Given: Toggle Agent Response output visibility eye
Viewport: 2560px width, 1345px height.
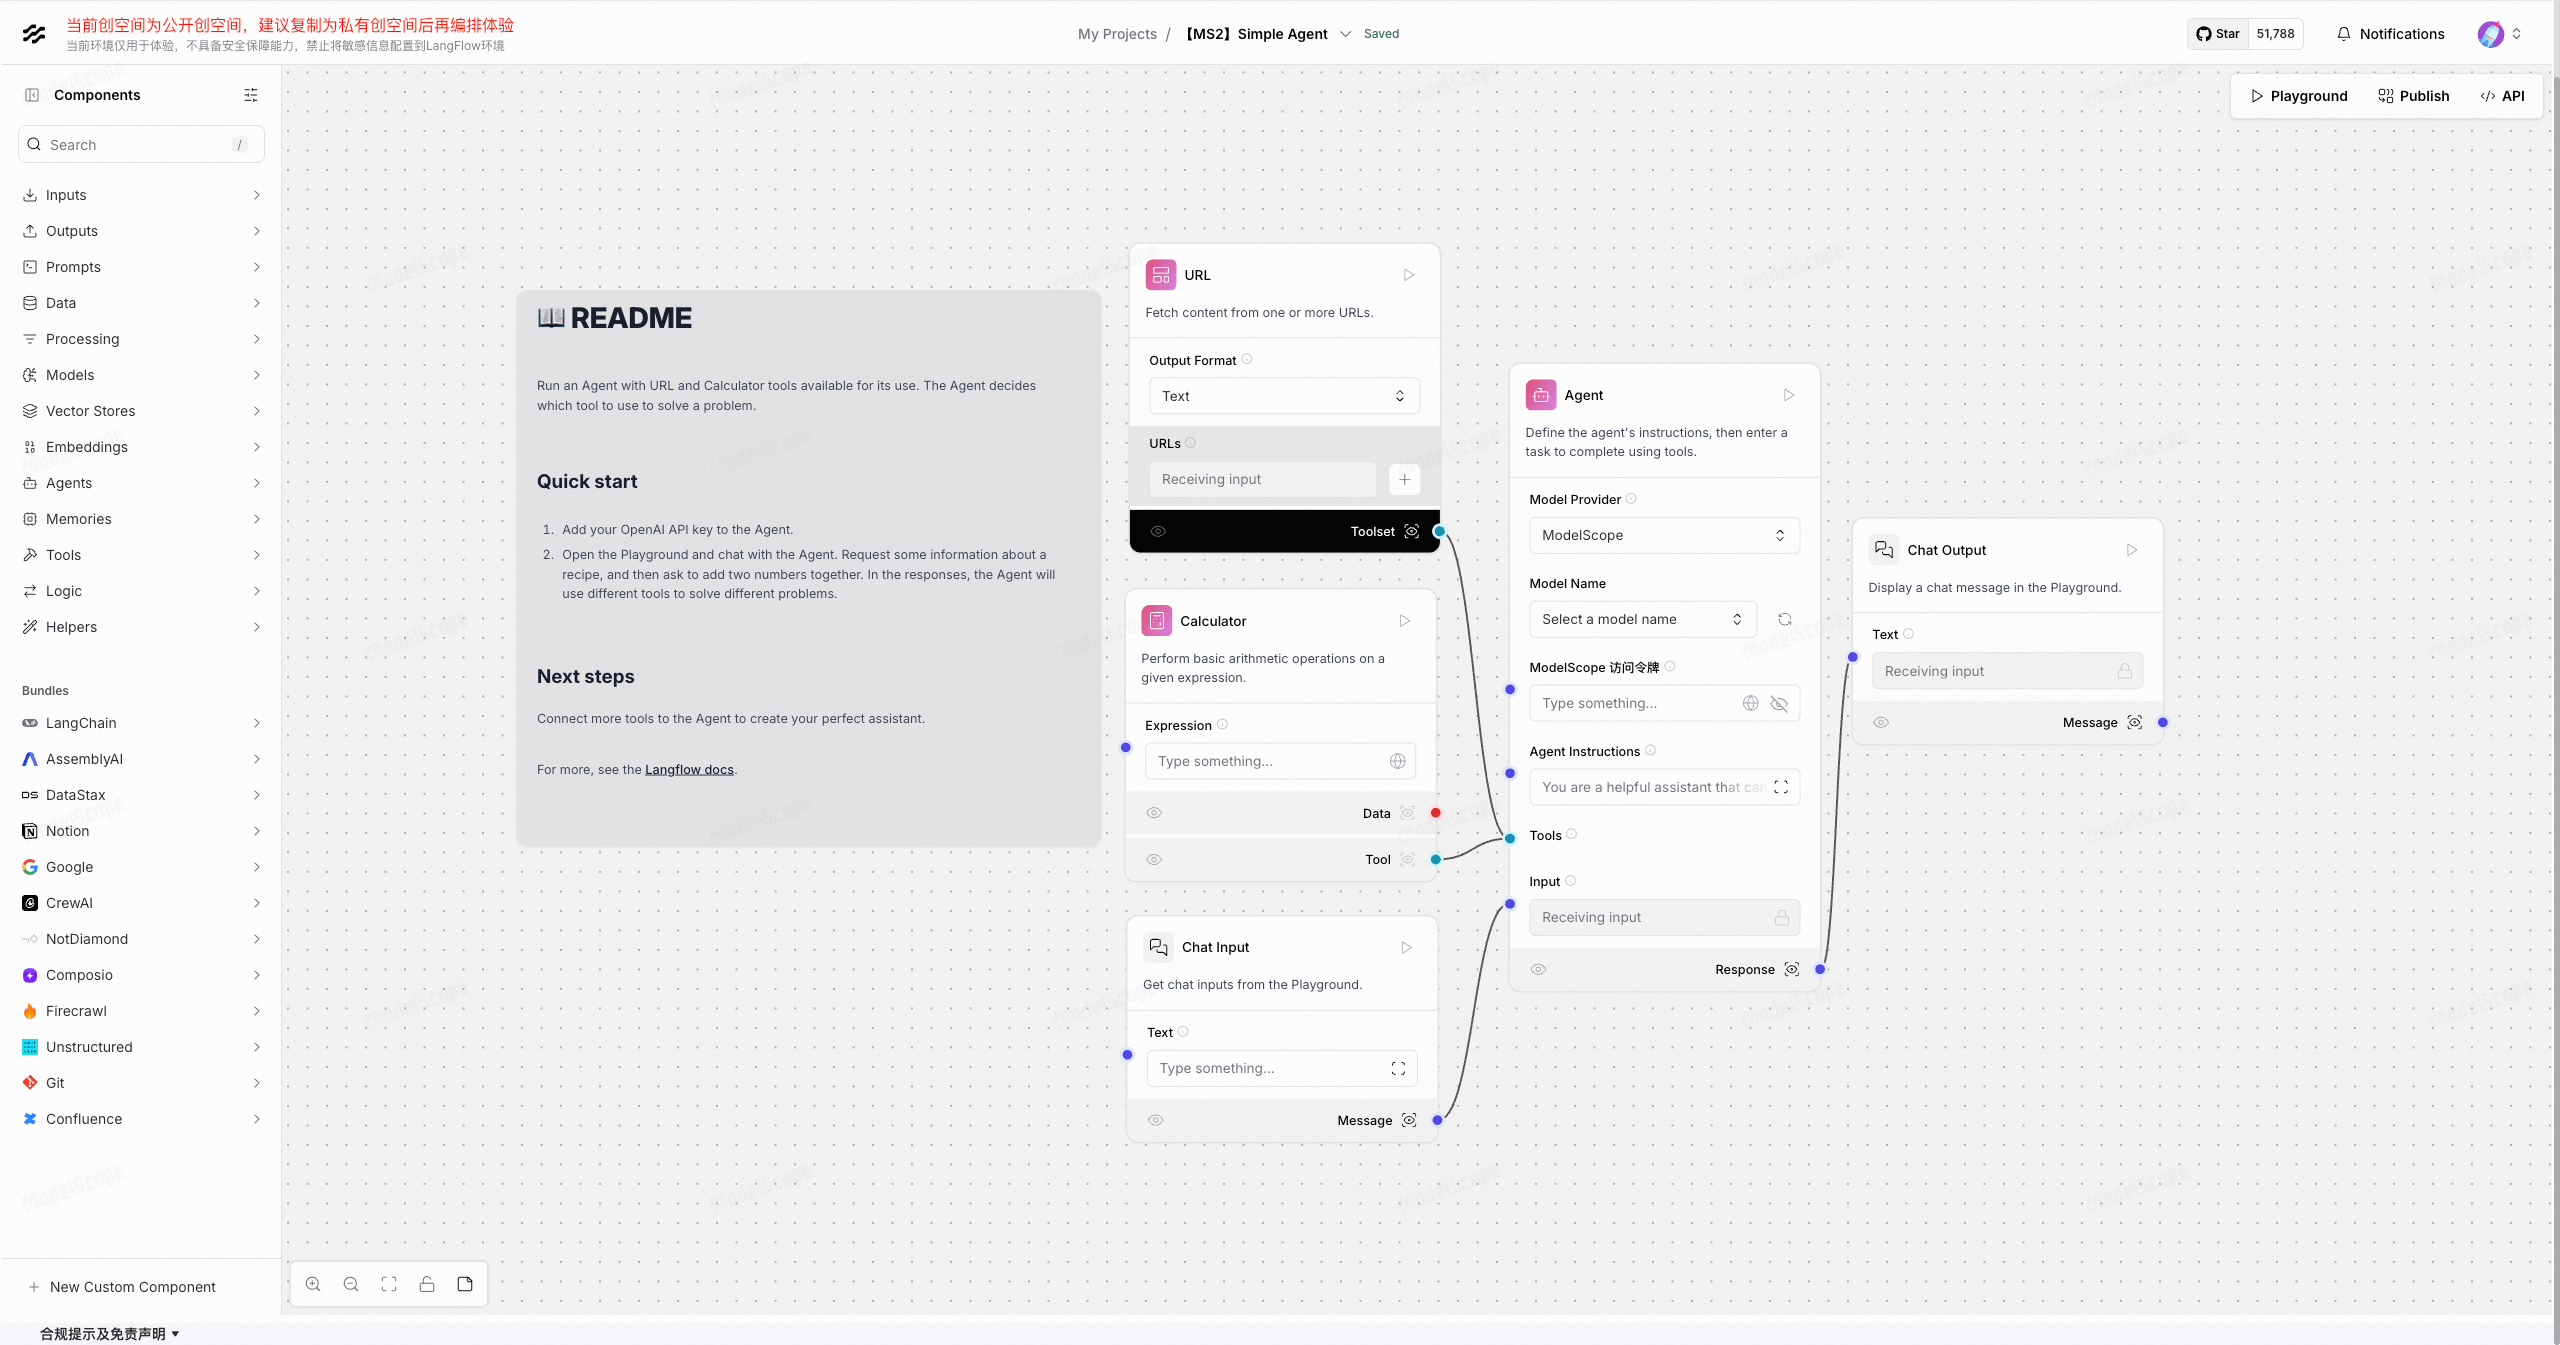Looking at the screenshot, I should (1538, 969).
